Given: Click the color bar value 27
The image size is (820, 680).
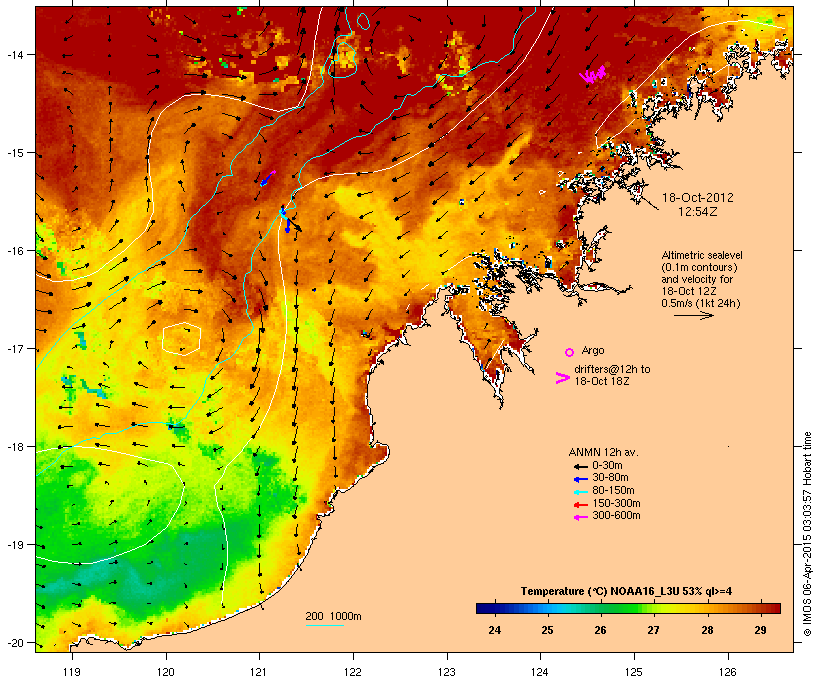Looking at the screenshot, I should [653, 630].
